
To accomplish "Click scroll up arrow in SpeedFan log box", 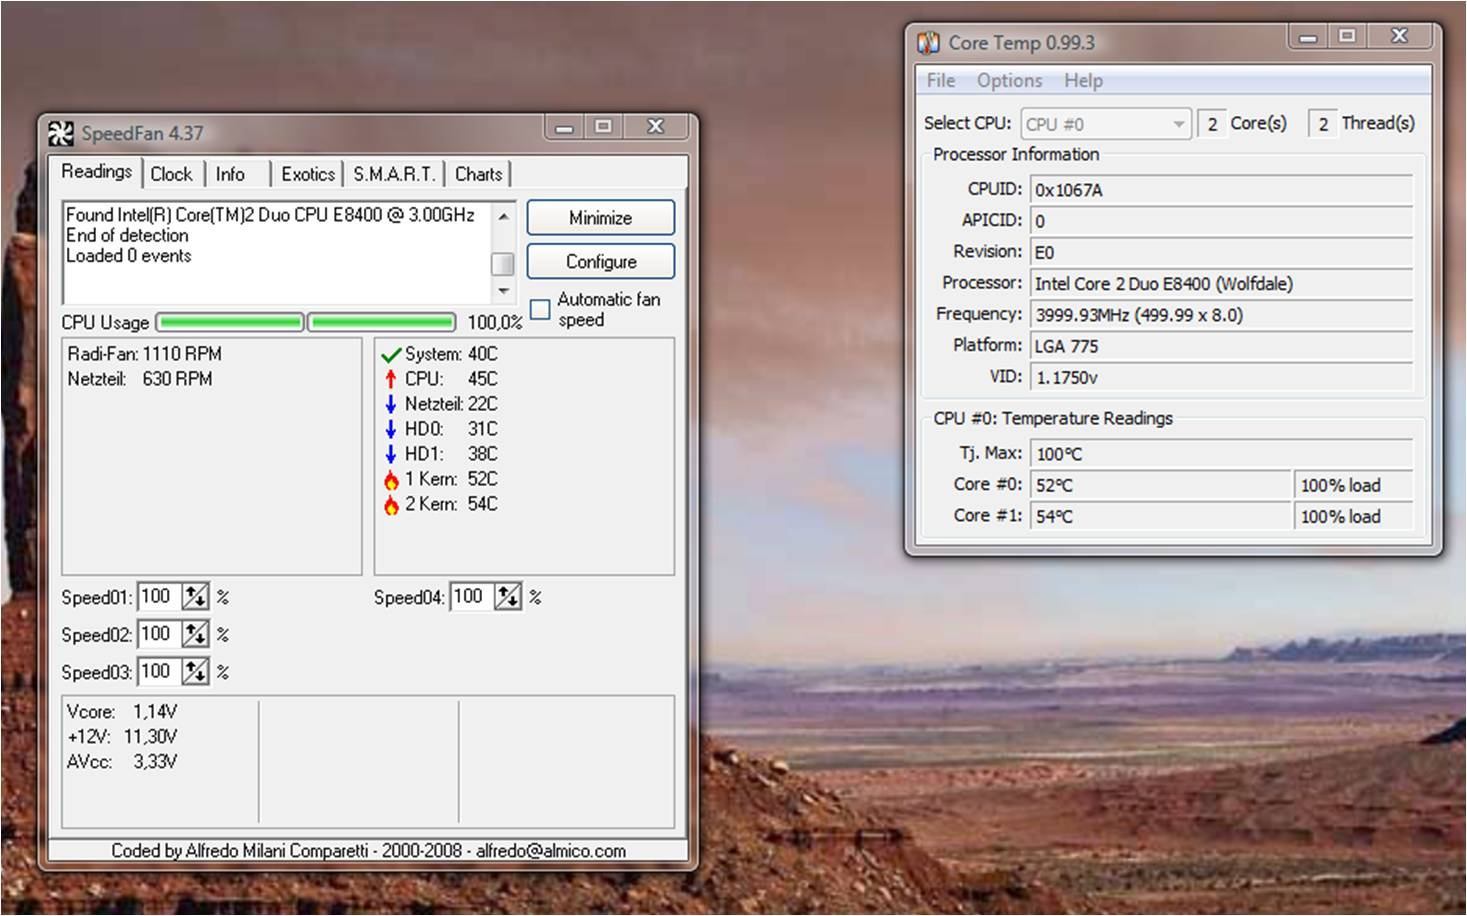I will 503,216.
